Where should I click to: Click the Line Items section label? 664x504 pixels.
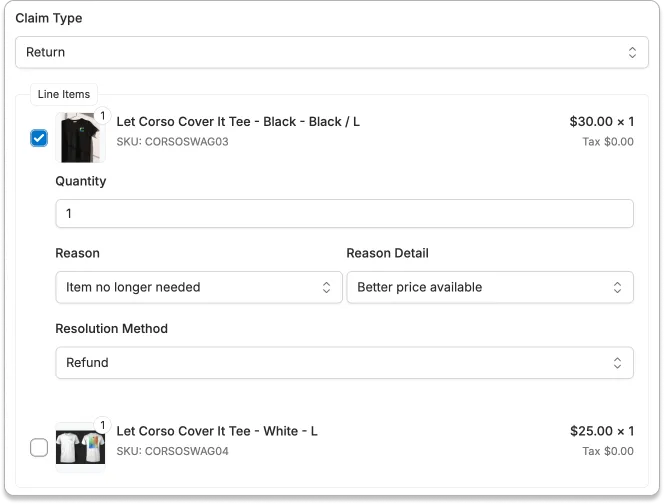(64, 94)
